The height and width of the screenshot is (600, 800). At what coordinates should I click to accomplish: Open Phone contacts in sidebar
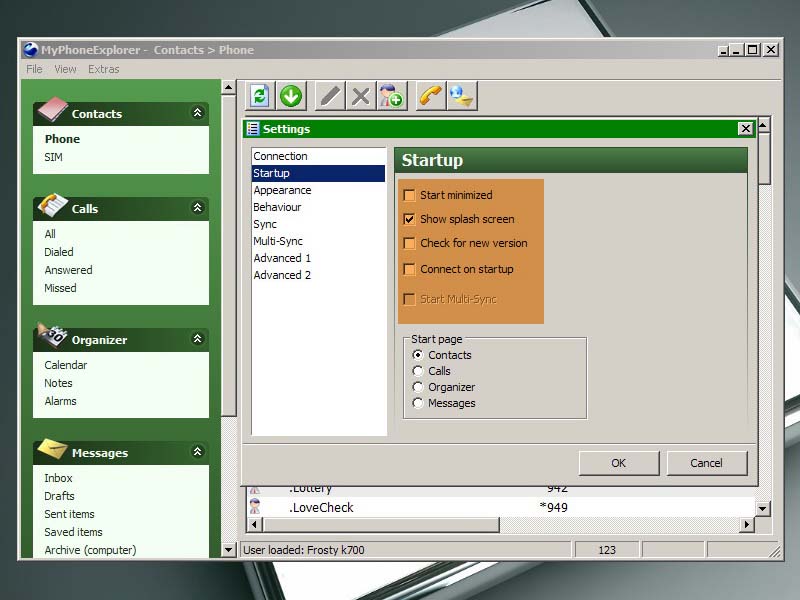point(62,139)
